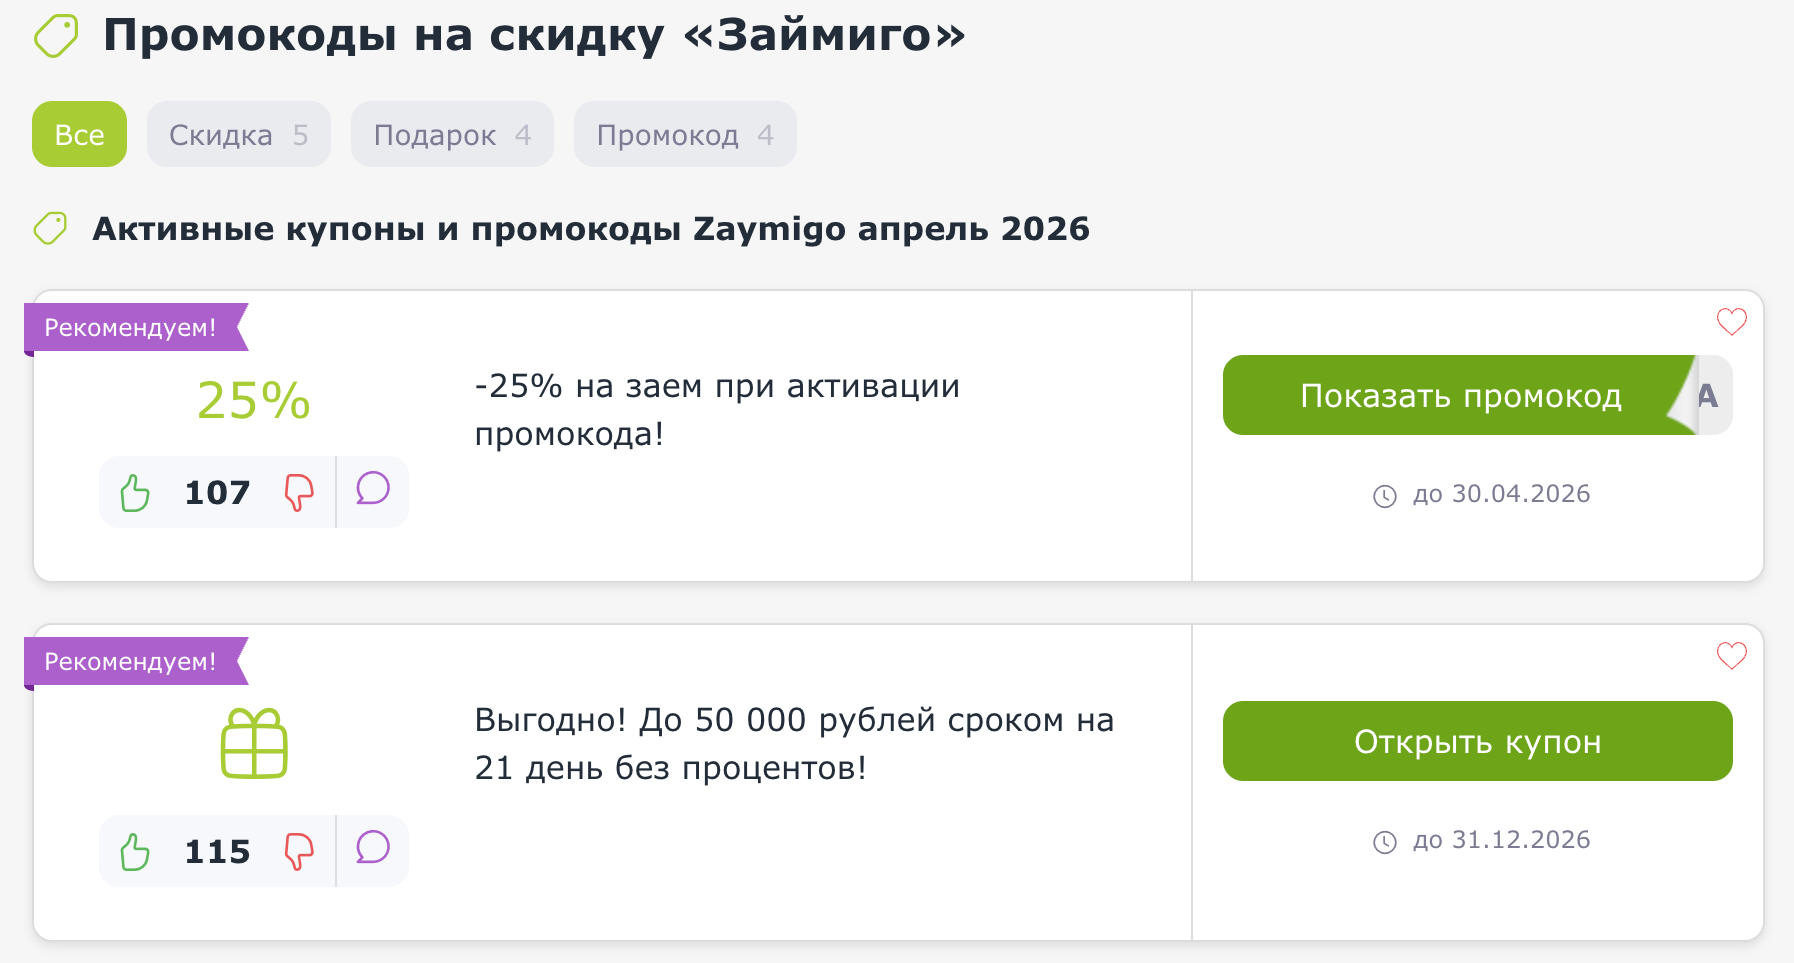Like the 25% promo code coupon
Screen dimensions: 1794x963
point(135,491)
